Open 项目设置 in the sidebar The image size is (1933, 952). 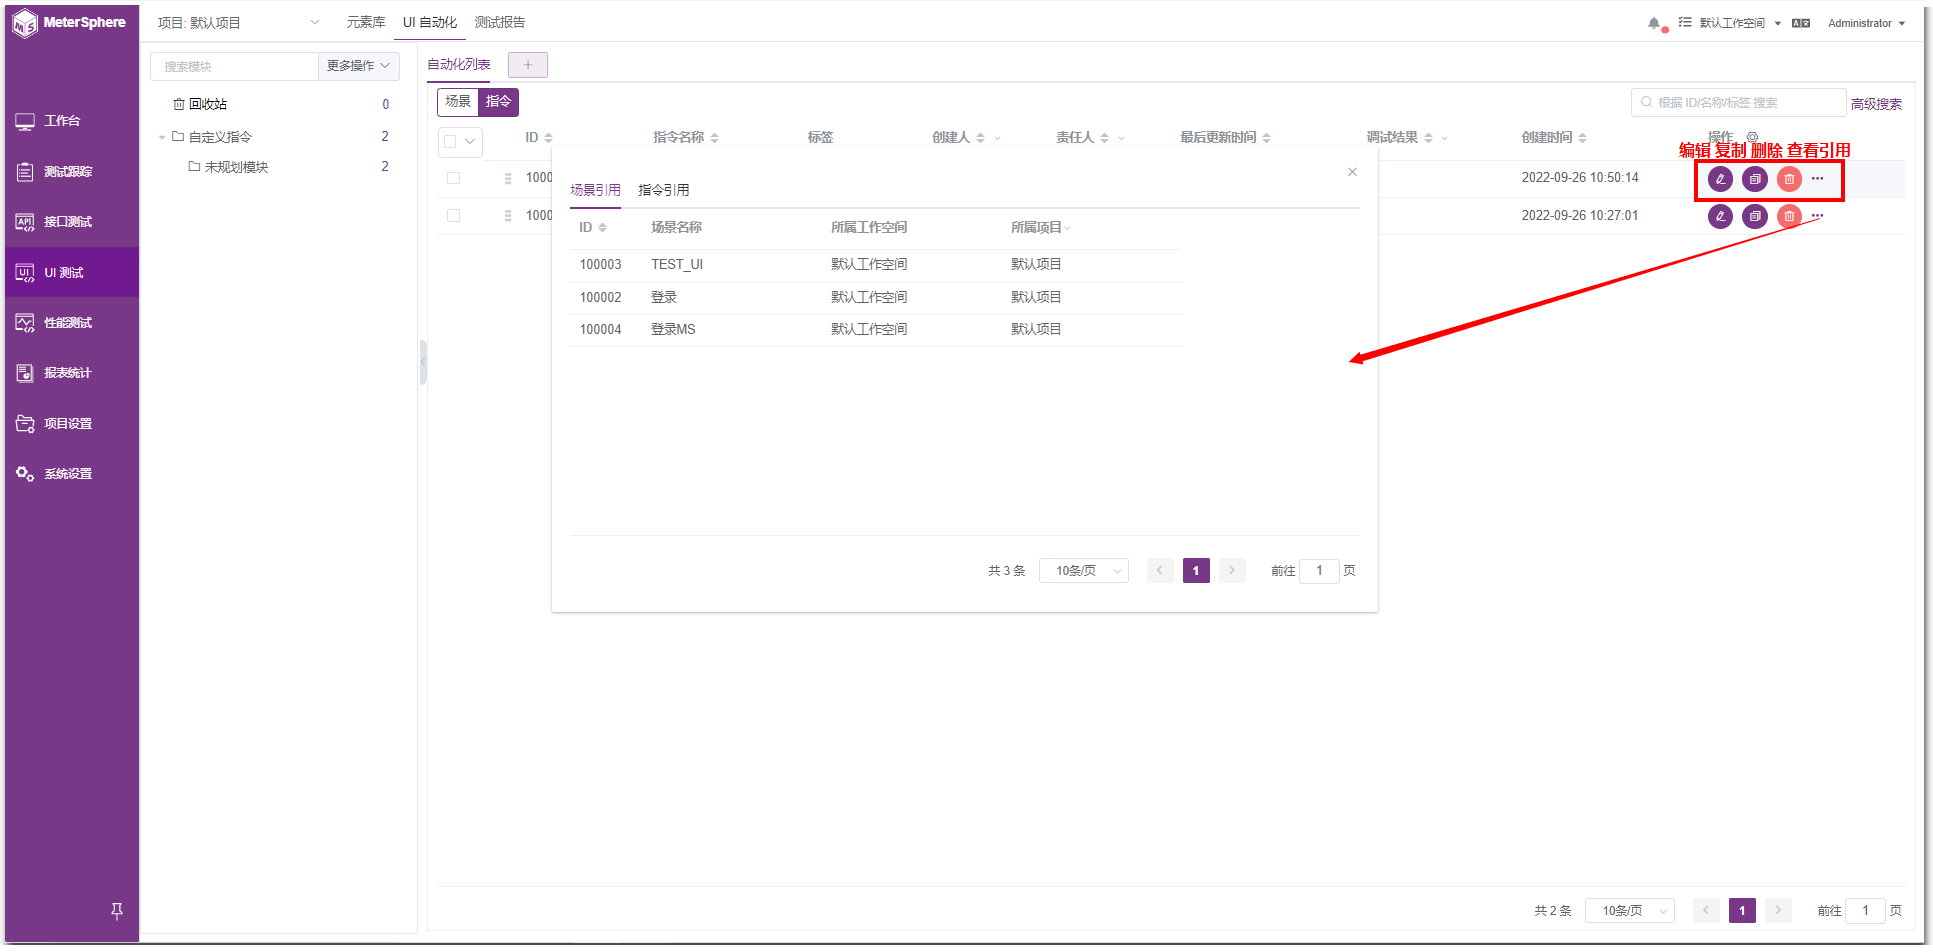tap(72, 424)
